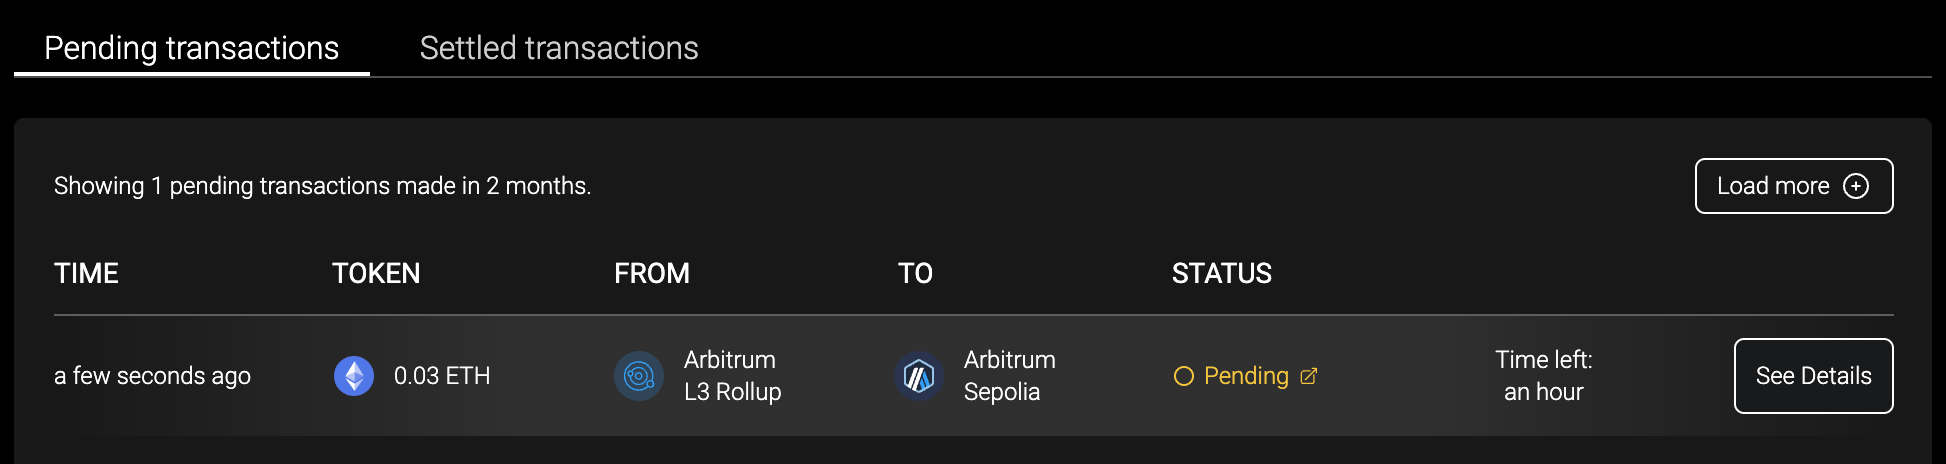Click the yellow pending status circle icon
Viewport: 1946px width, 464px height.
pos(1183,376)
